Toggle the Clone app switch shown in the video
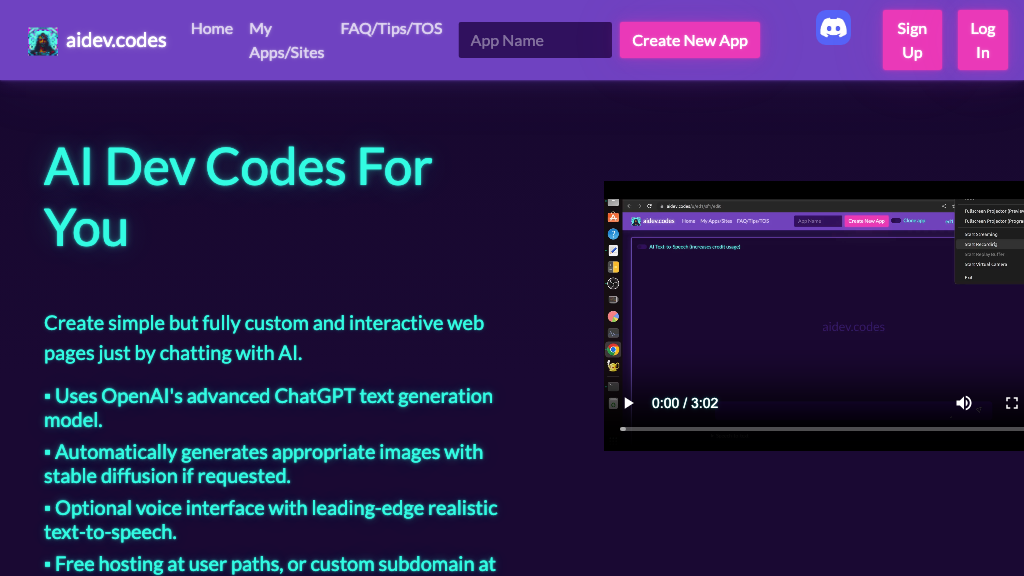This screenshot has height=576, width=1024. point(895,221)
